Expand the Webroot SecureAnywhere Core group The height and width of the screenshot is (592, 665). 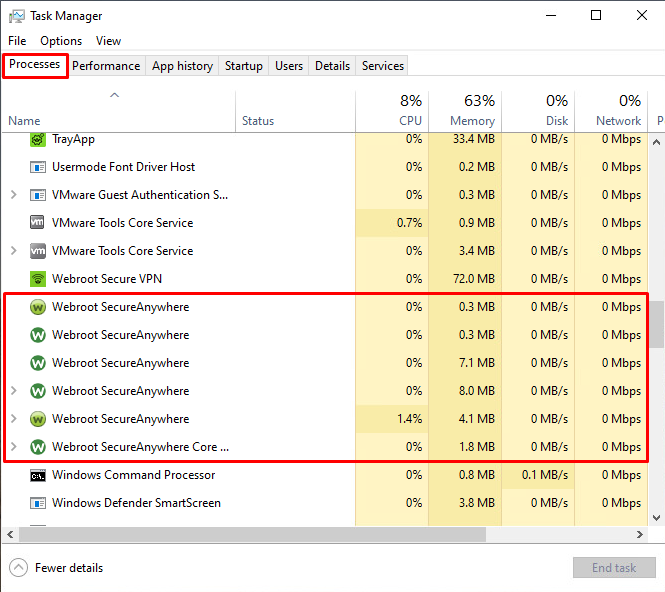coord(14,447)
